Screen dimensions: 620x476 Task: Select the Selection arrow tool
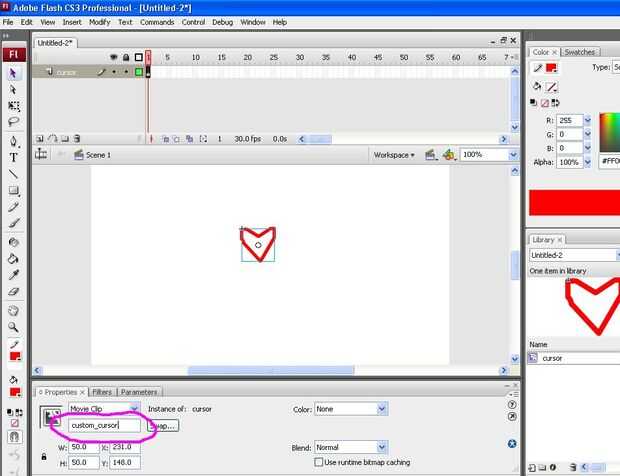click(13, 73)
